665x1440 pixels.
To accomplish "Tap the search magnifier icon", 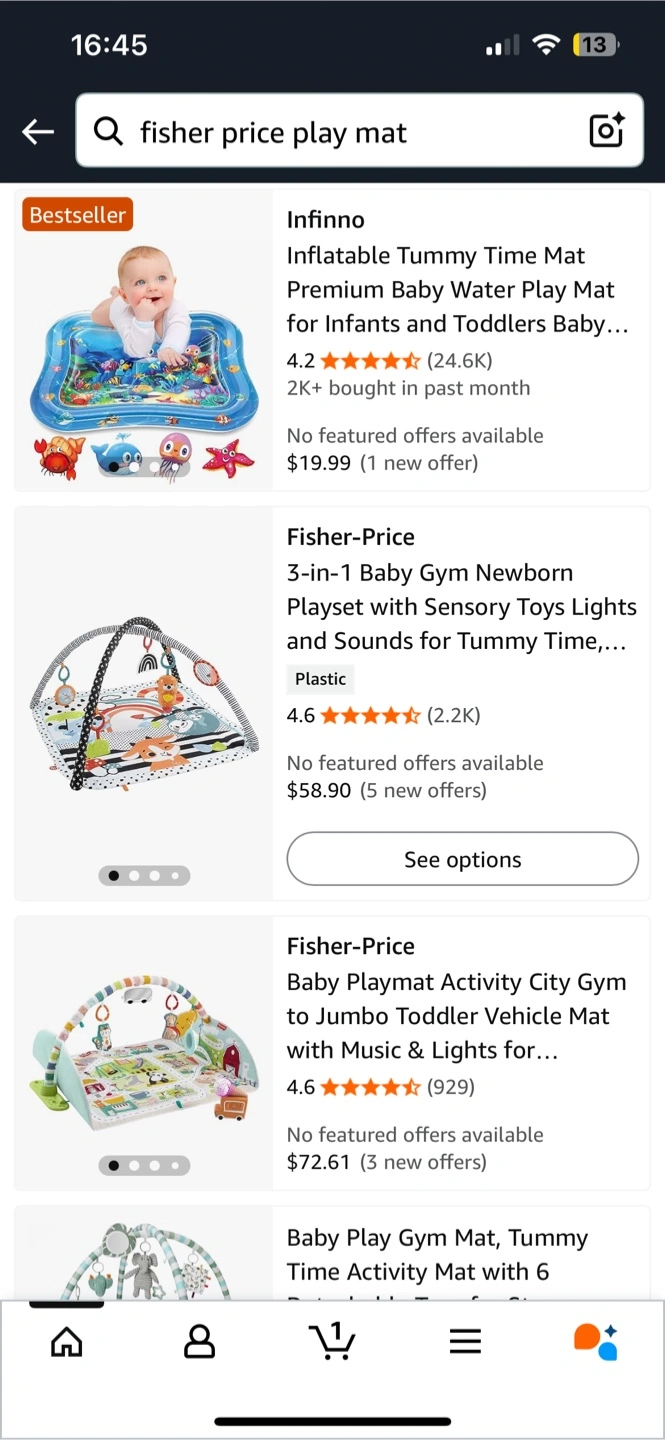I will [108, 131].
